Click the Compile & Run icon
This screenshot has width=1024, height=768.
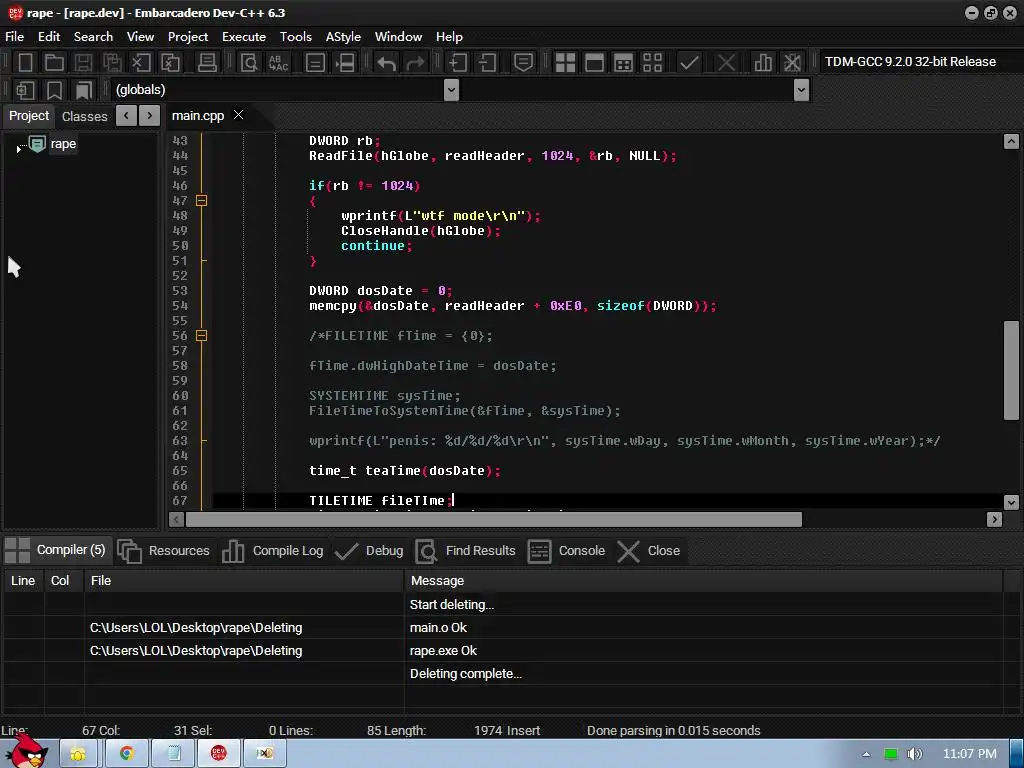tap(624, 63)
